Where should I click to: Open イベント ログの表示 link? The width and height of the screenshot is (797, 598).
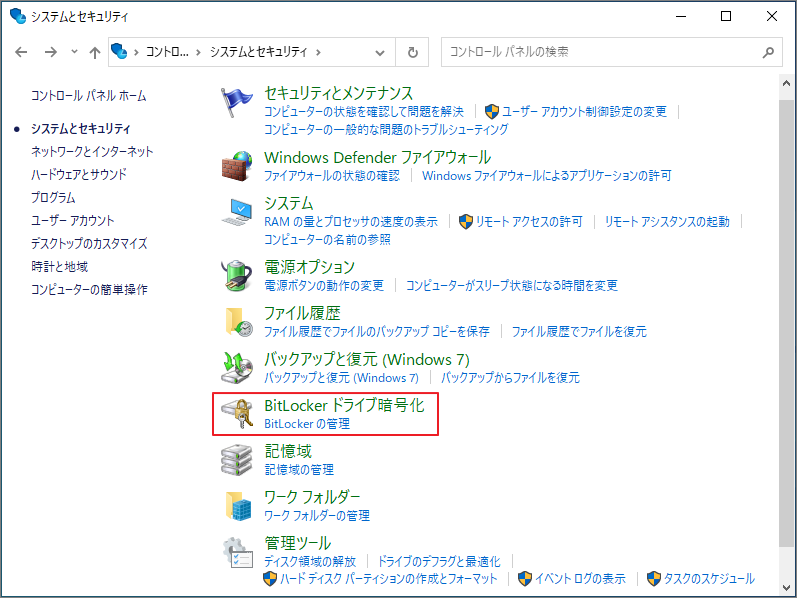[x=579, y=579]
